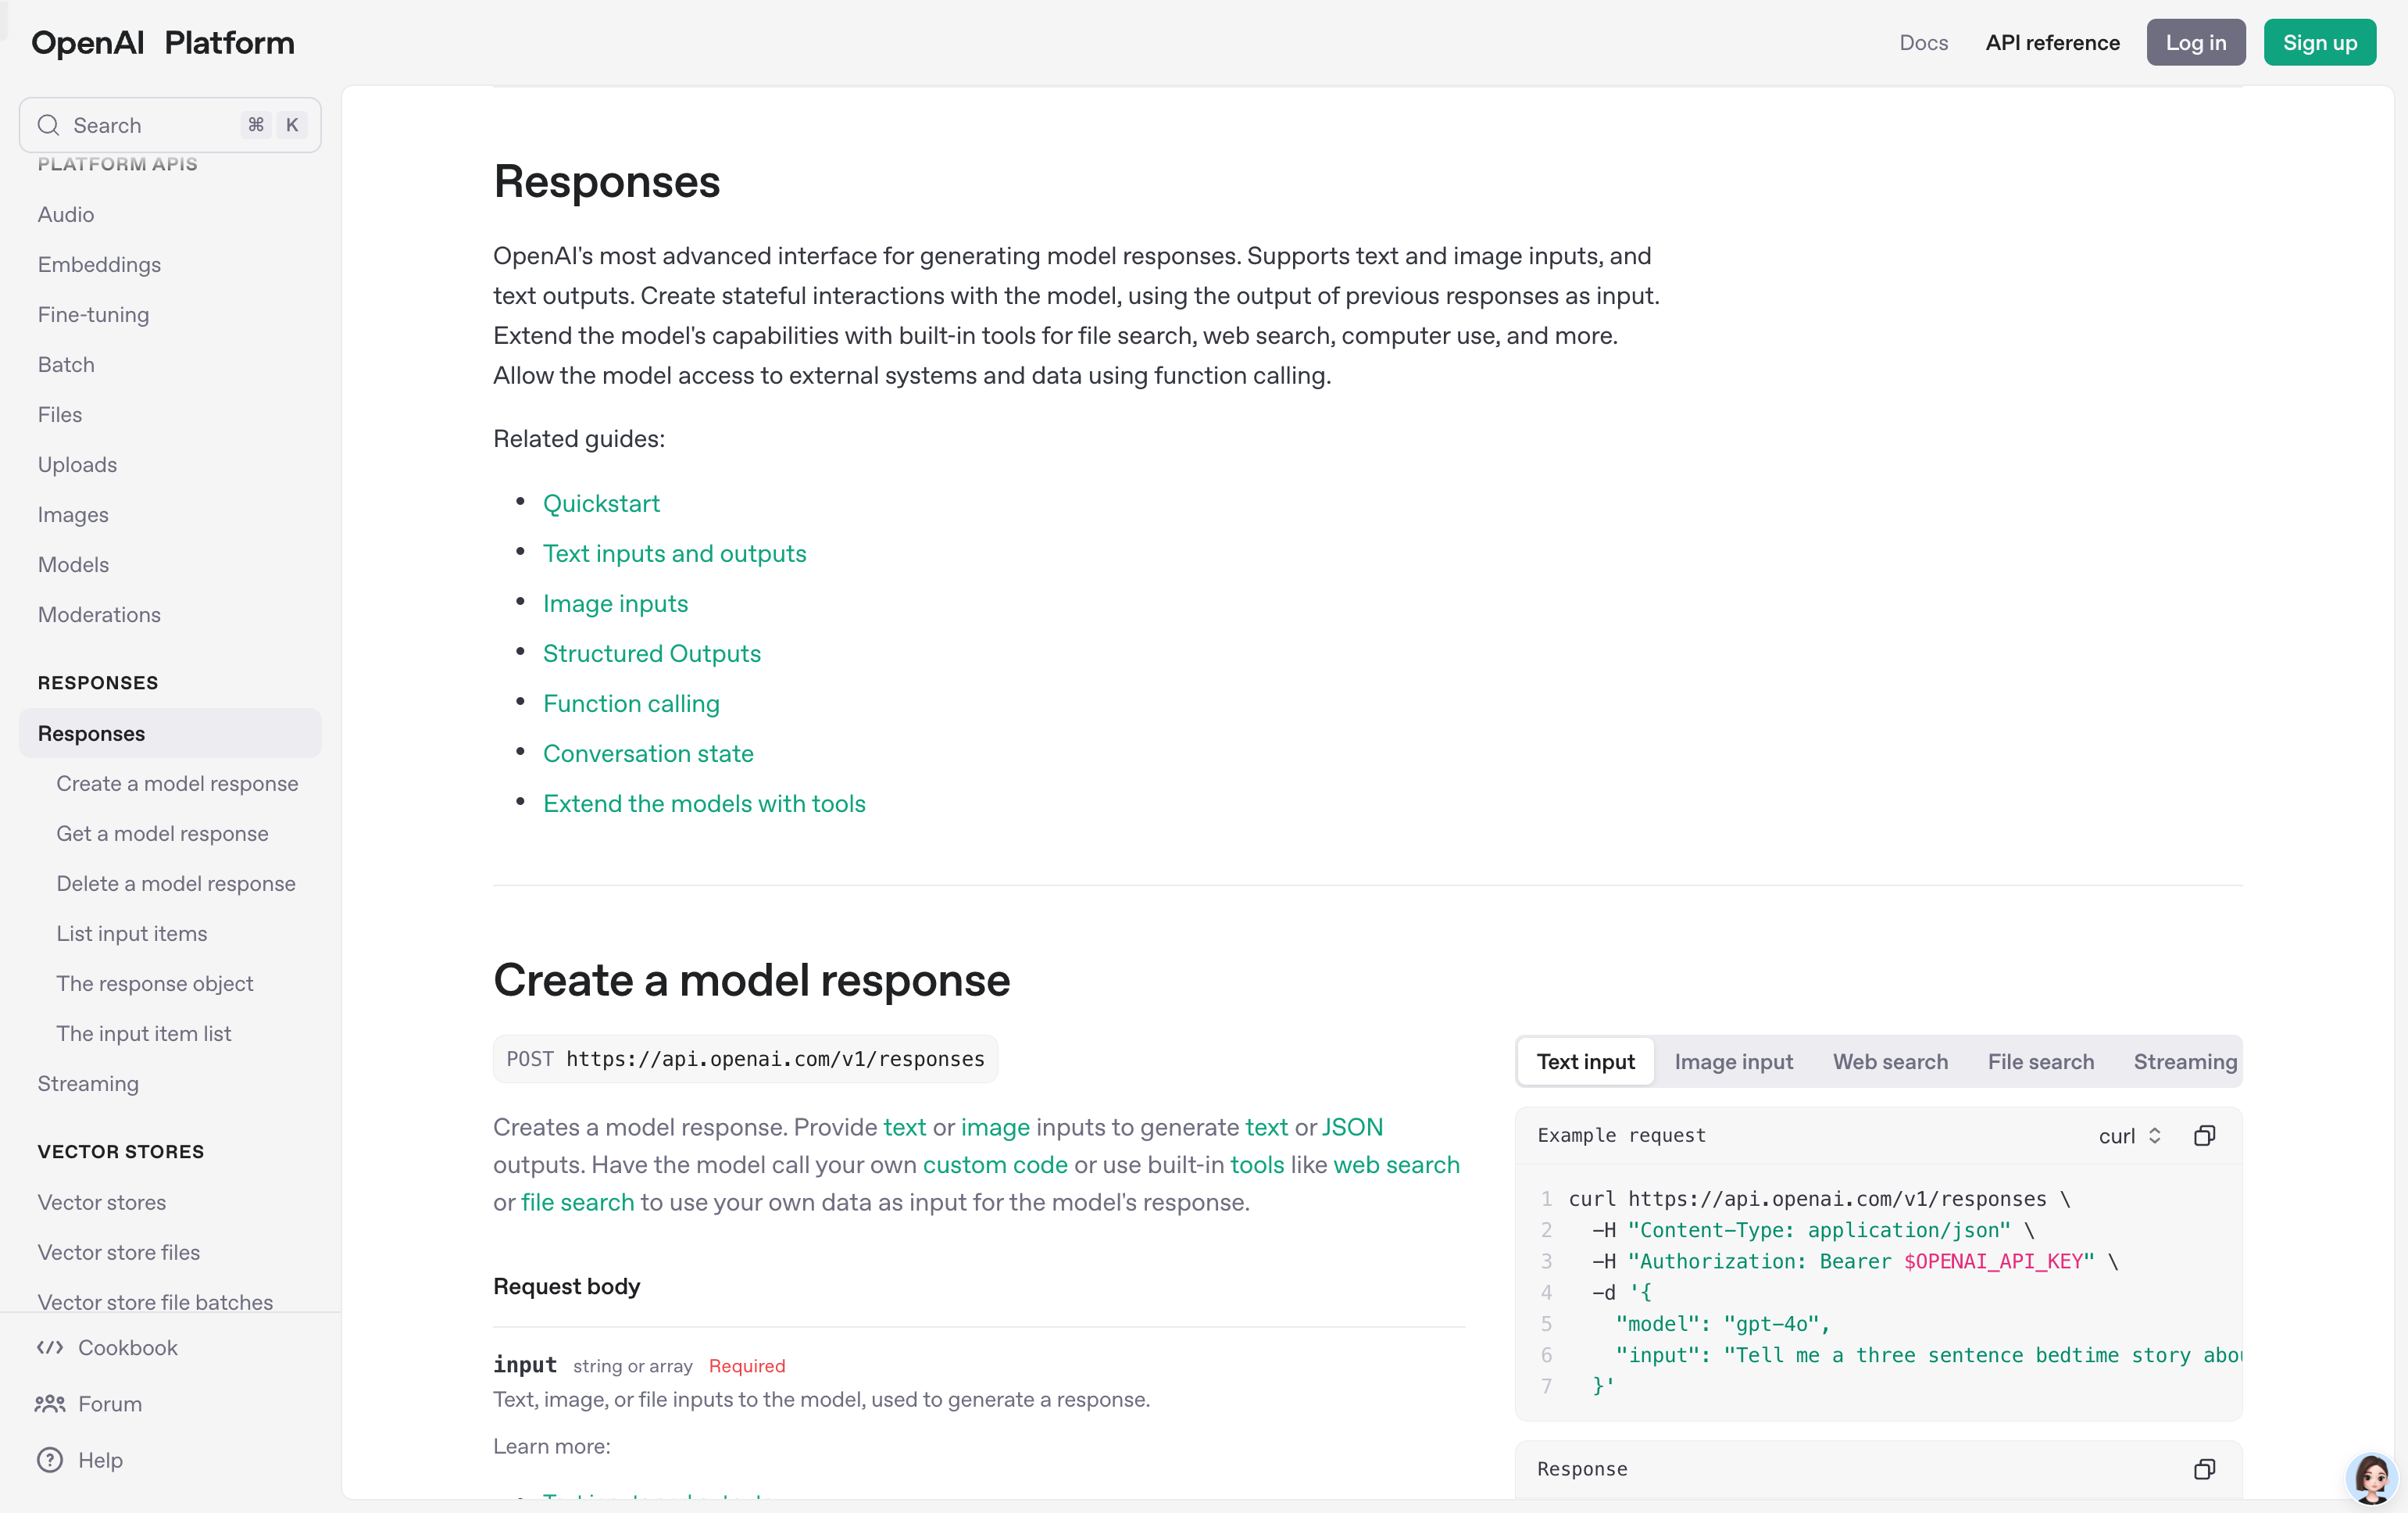Viewport: 2408px width, 1513px height.
Task: Open Moderations in the sidebar
Action: (x=99, y=614)
